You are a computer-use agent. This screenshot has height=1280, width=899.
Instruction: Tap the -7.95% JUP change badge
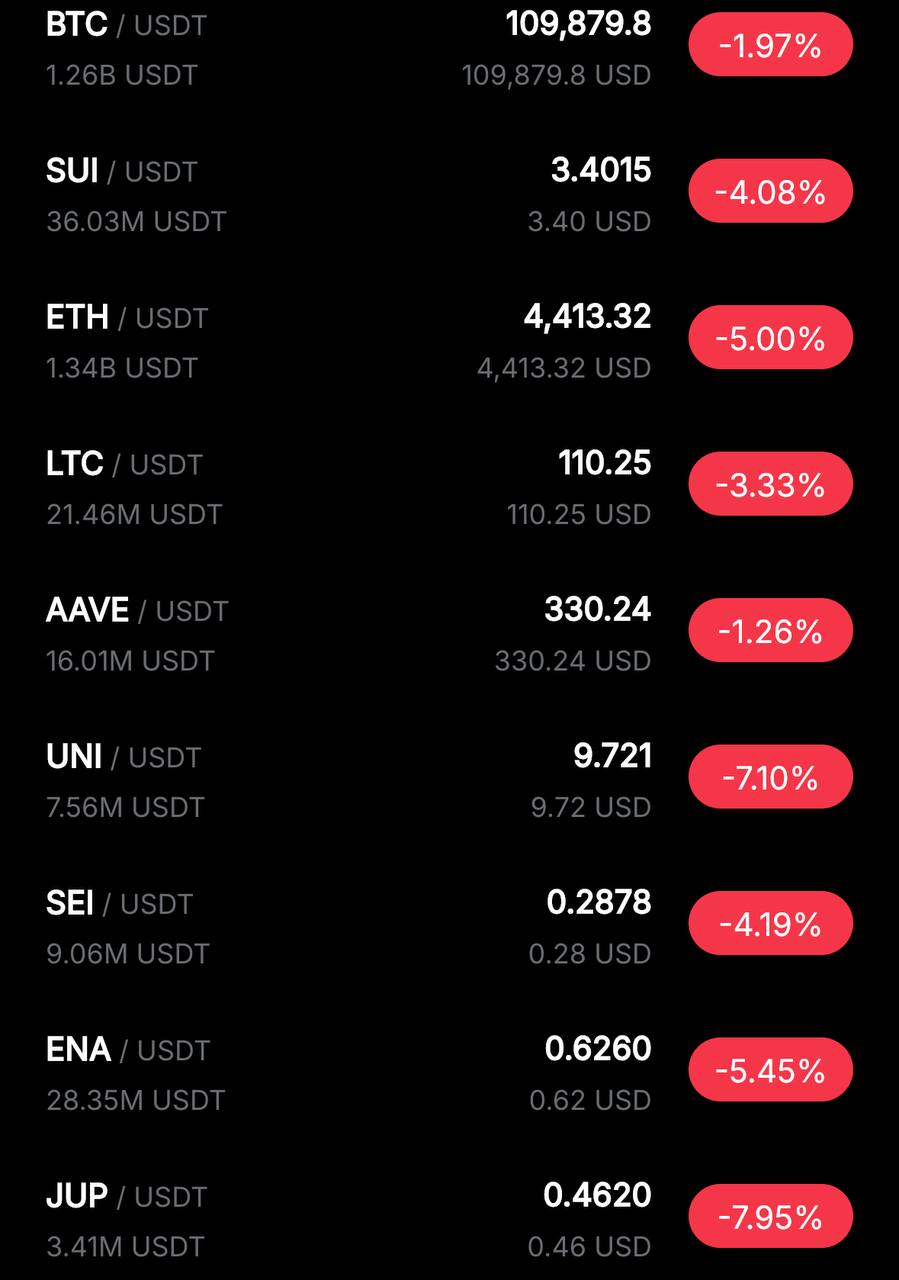coord(770,1217)
